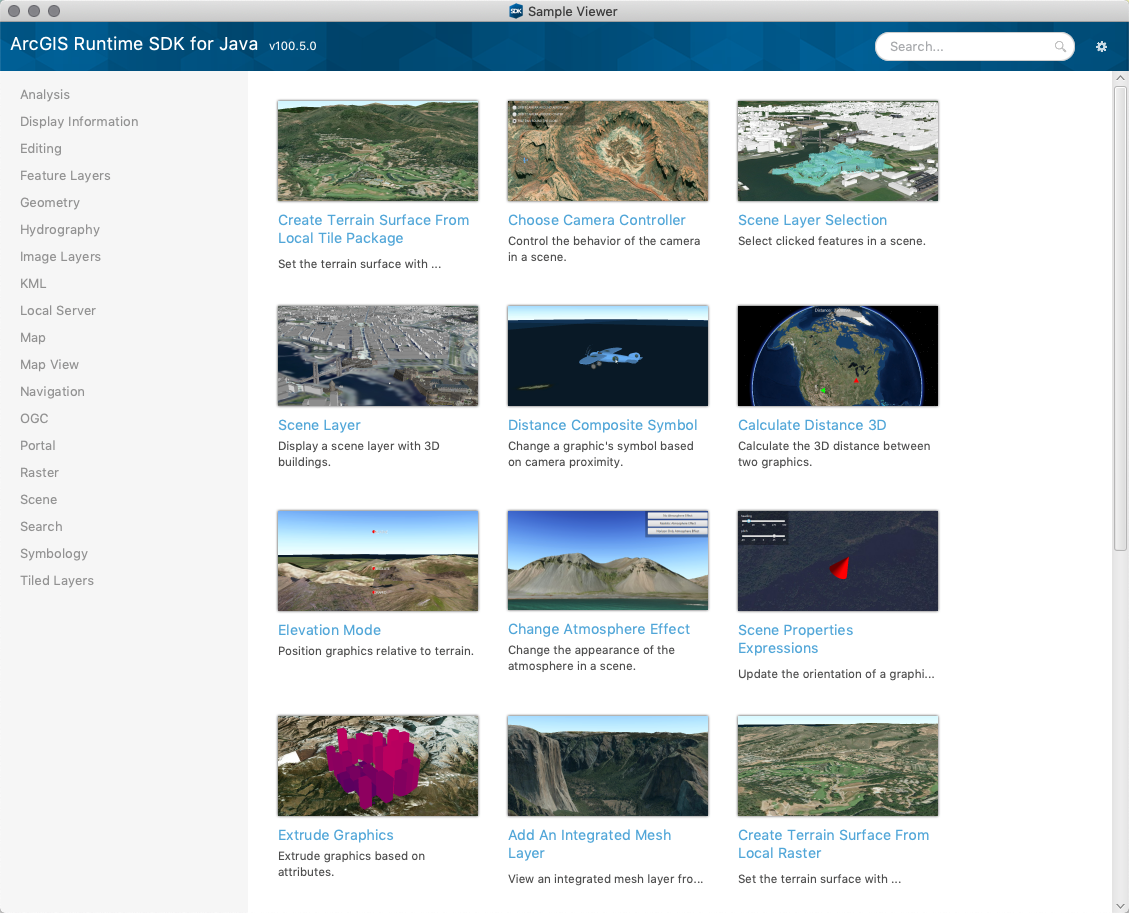Click 'Position graphics relative to terrain.' text
Viewport: 1129px width, 913px height.
(376, 651)
